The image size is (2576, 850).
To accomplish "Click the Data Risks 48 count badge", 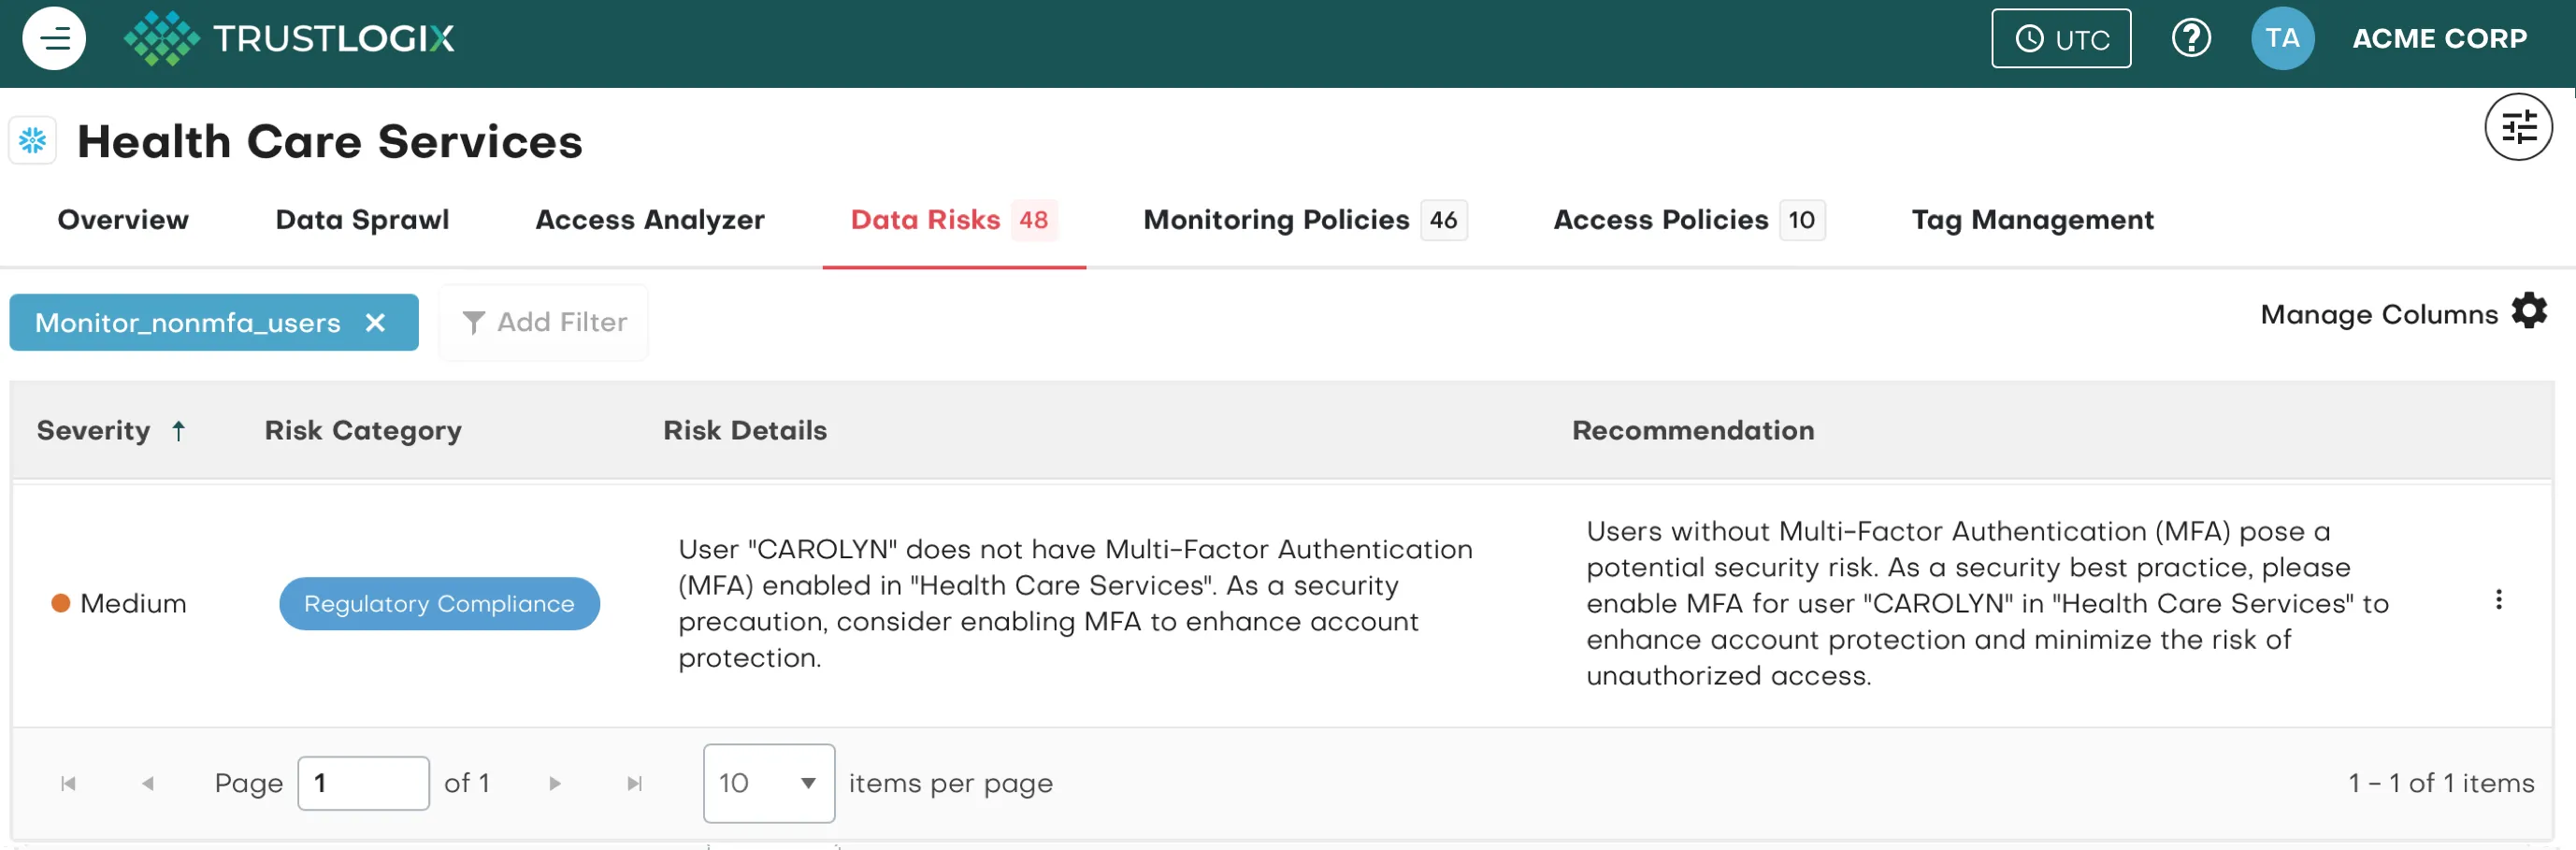I will pyautogui.click(x=1033, y=219).
